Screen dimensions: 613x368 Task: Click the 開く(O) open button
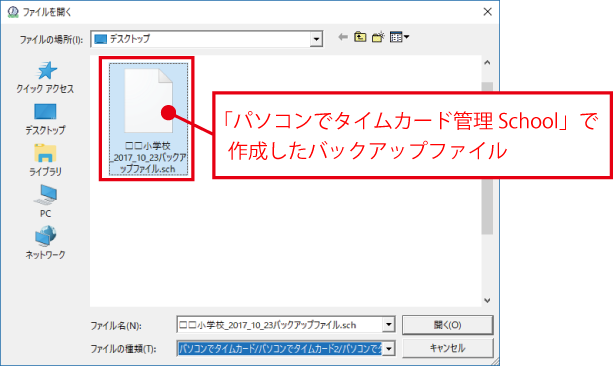click(448, 325)
